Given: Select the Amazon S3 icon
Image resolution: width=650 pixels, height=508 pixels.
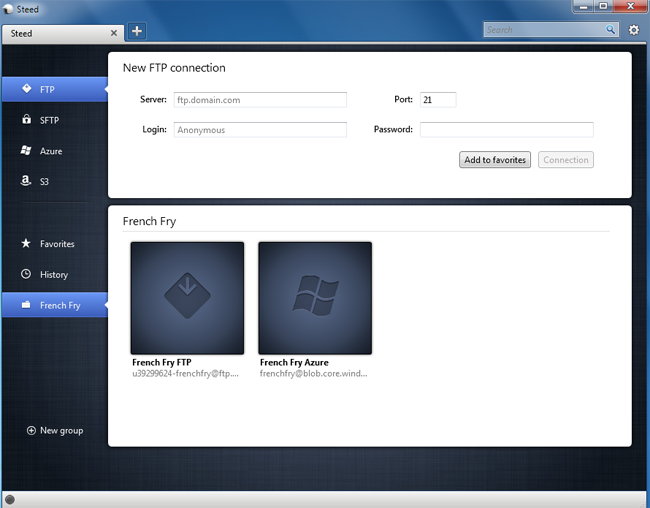Looking at the screenshot, I should (x=26, y=180).
